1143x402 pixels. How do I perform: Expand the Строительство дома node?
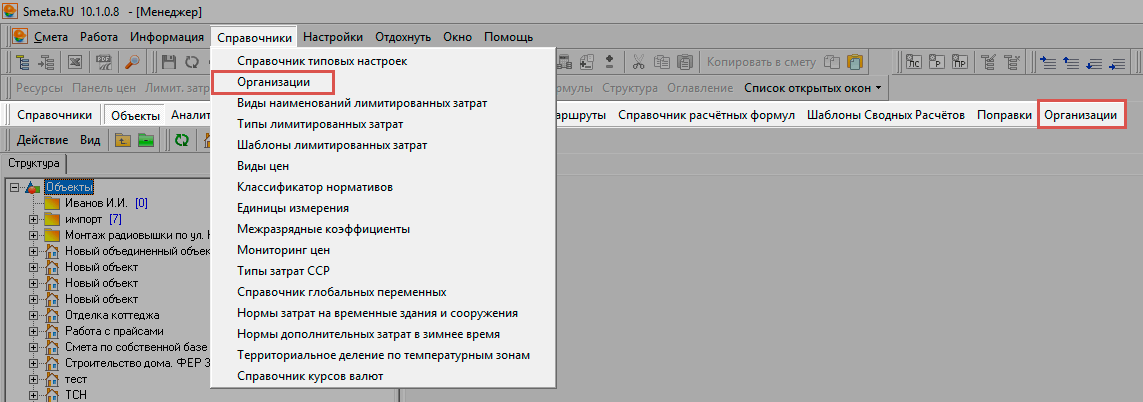coord(33,363)
